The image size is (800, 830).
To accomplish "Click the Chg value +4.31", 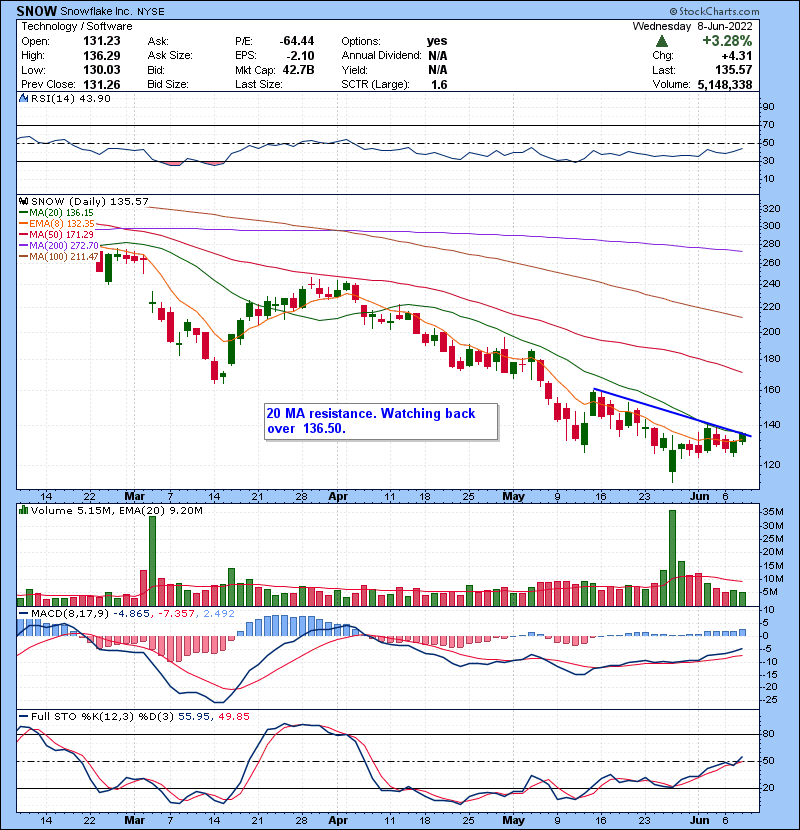I will coord(737,56).
